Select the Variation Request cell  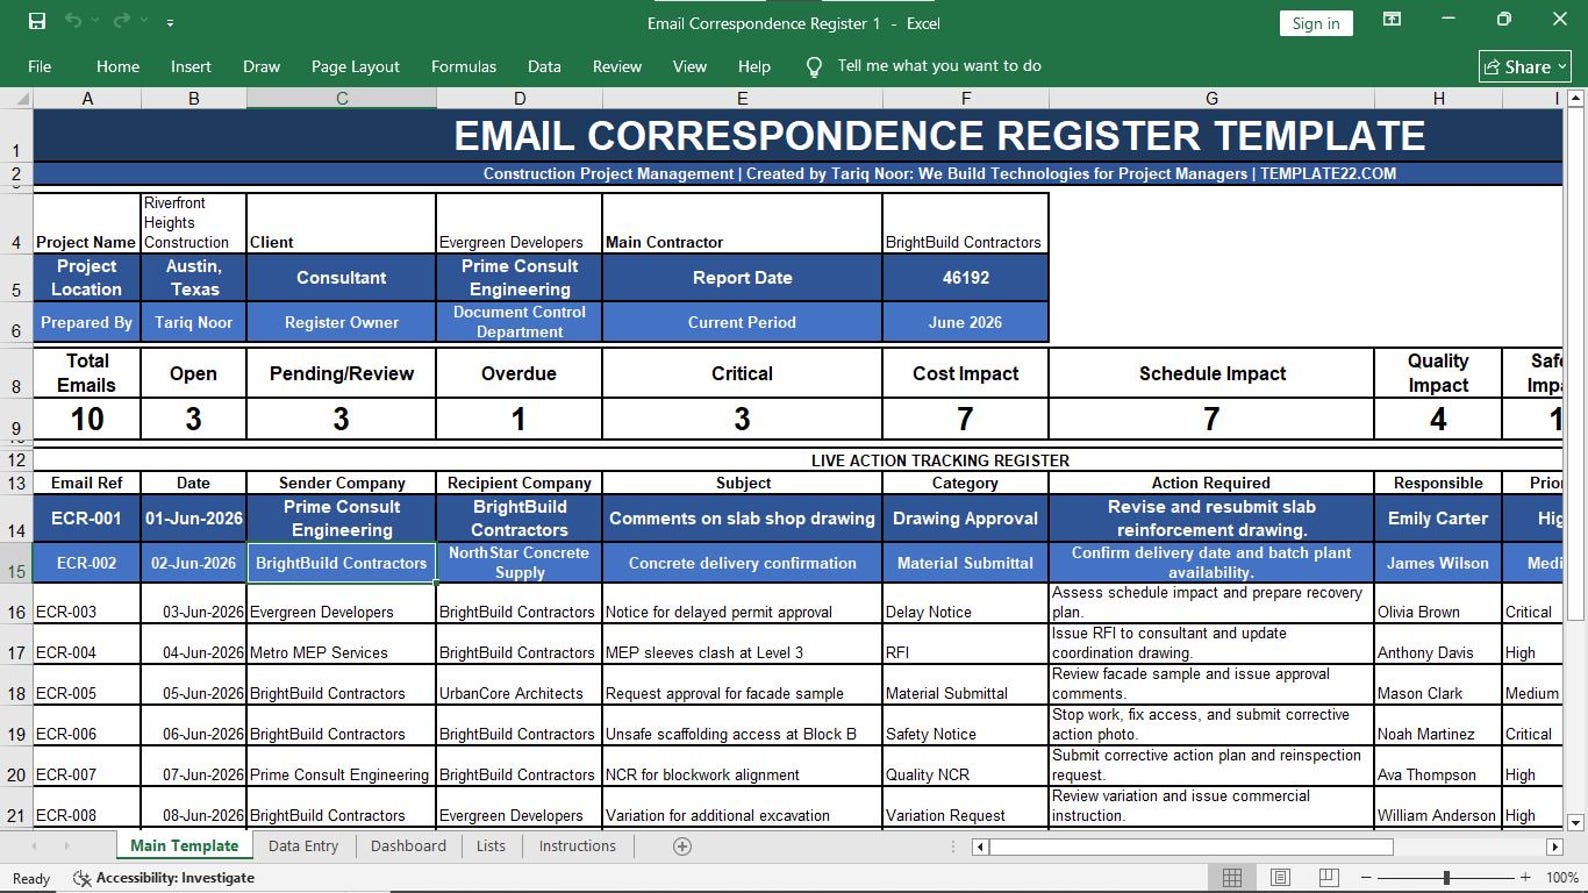tap(965, 807)
